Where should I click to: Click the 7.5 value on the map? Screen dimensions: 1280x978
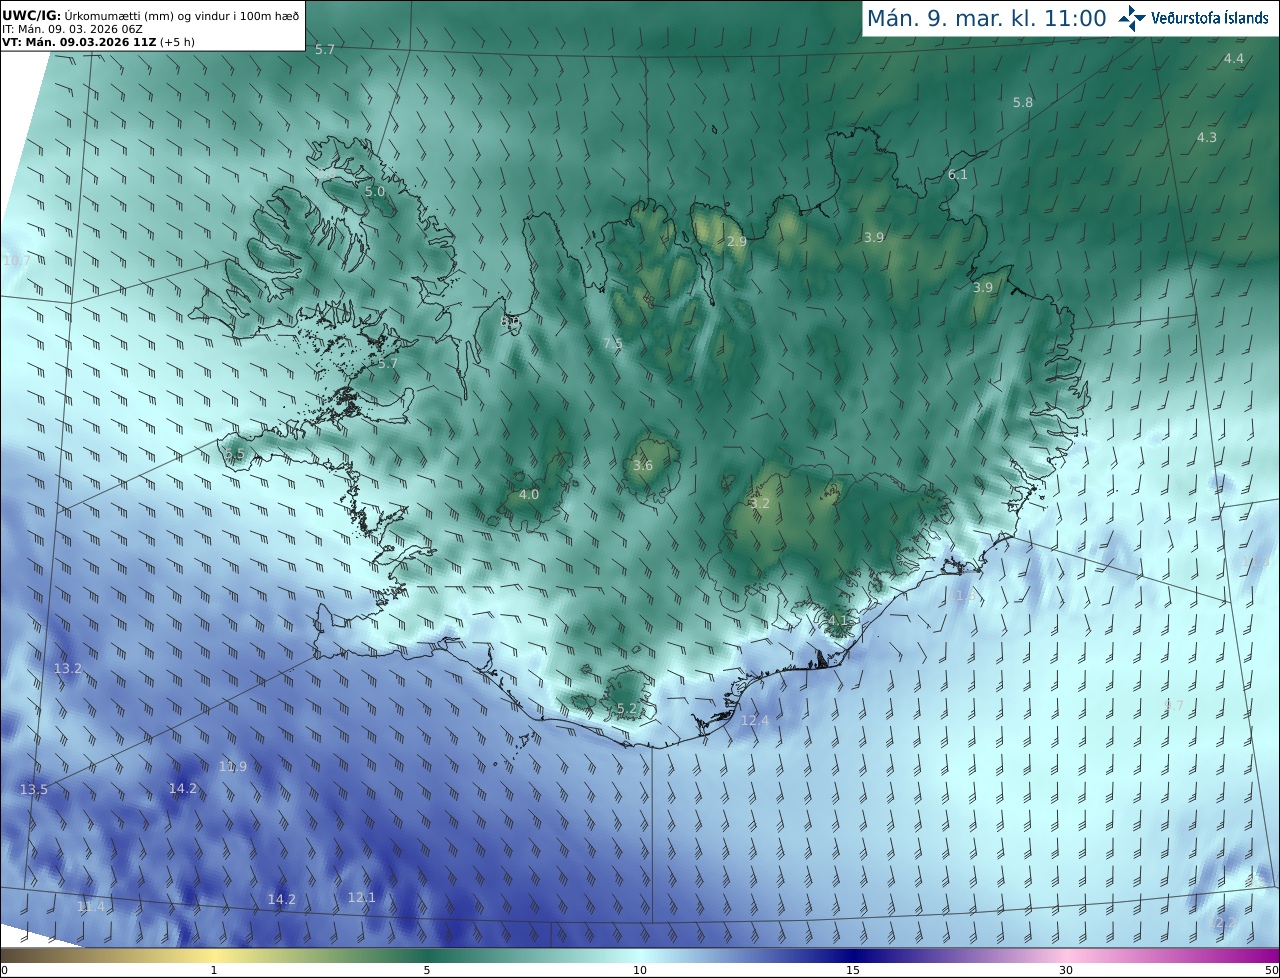coord(613,344)
